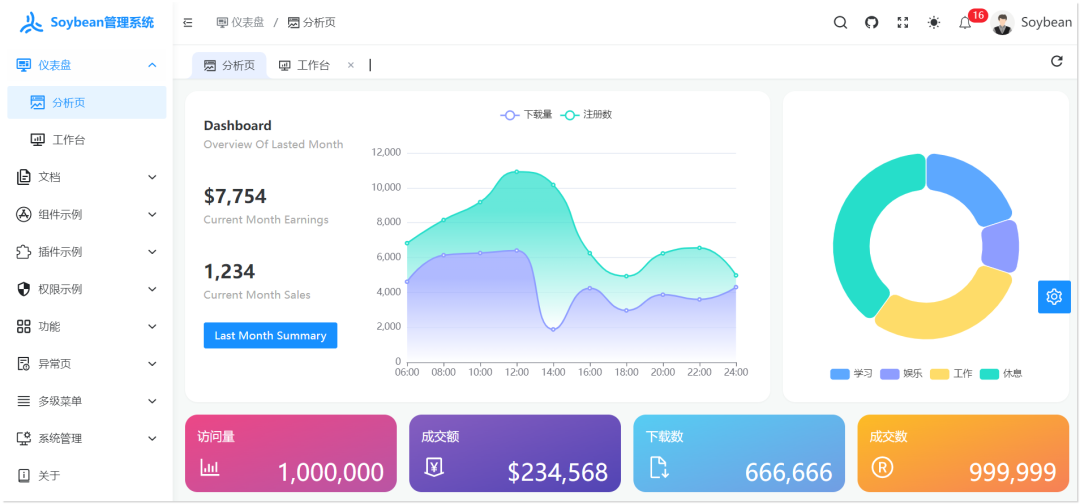Click the 666,666 下载数 value
This screenshot has height=504, width=1080.
click(x=789, y=472)
